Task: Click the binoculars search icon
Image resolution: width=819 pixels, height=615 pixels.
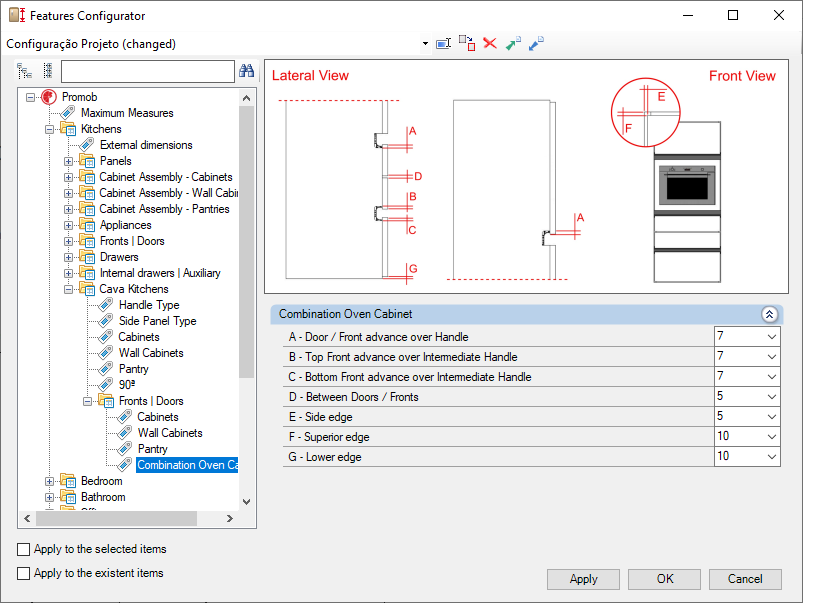Action: coord(247,71)
